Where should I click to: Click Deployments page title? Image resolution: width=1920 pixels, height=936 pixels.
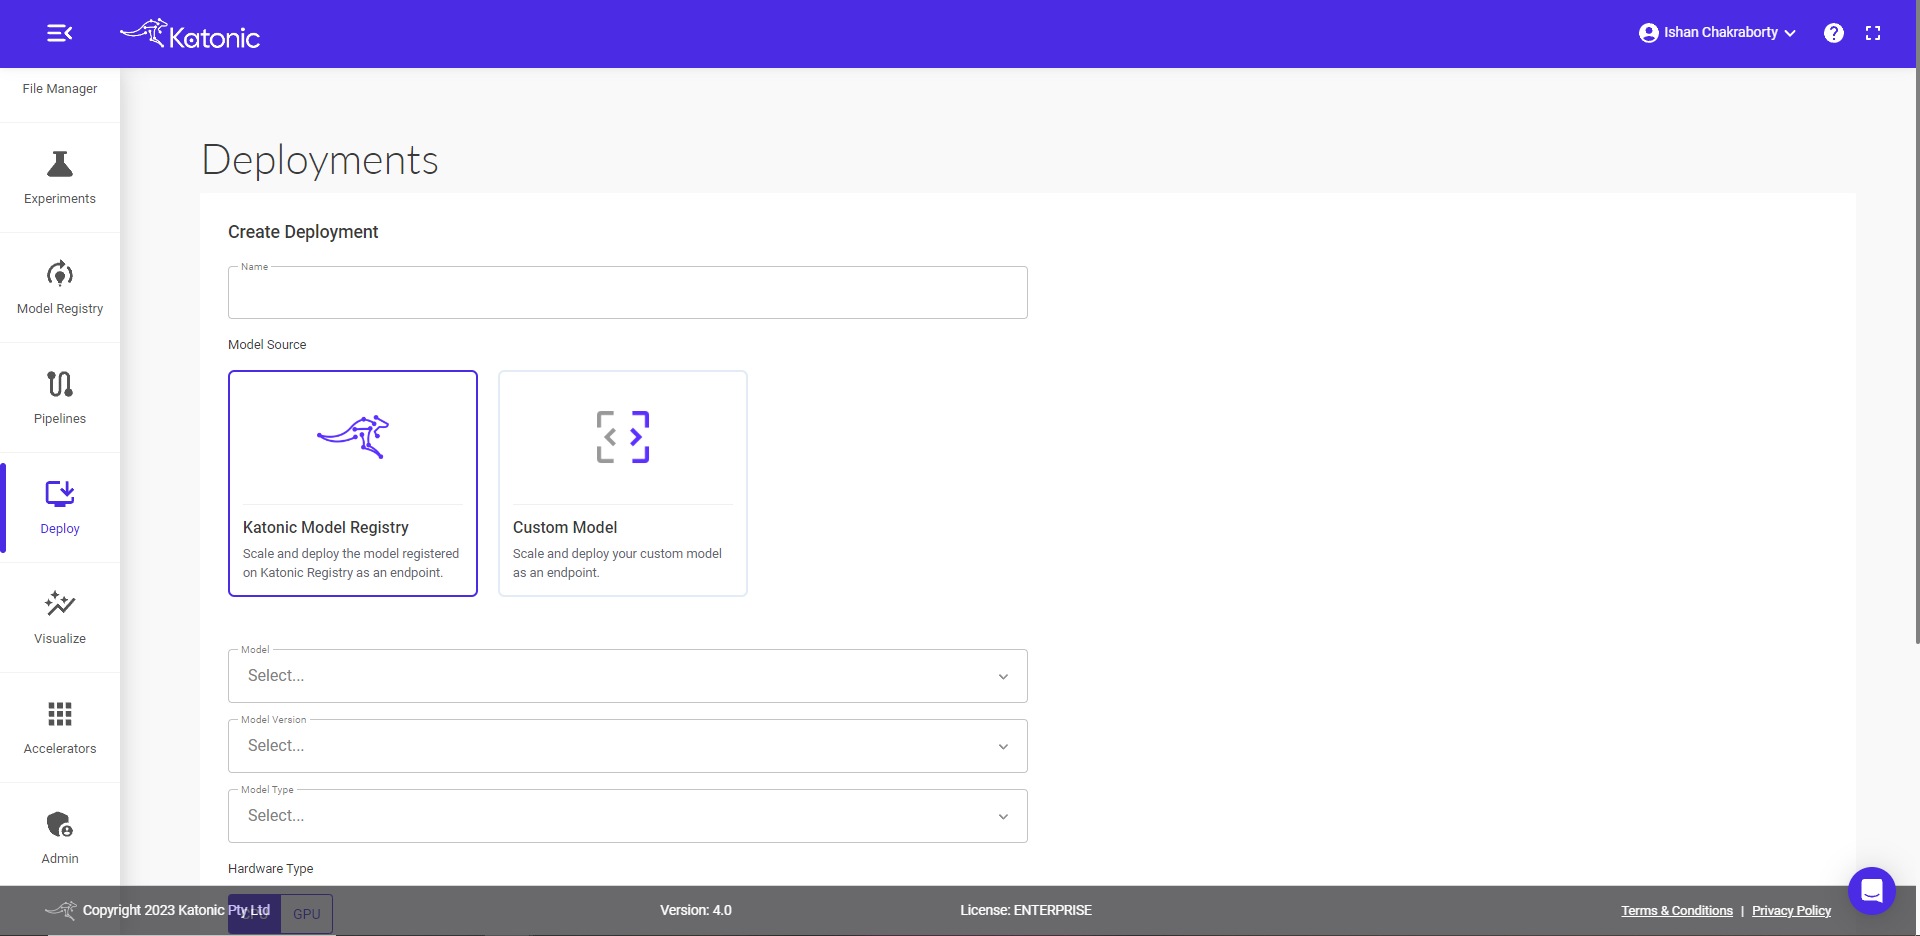pyautogui.click(x=320, y=160)
